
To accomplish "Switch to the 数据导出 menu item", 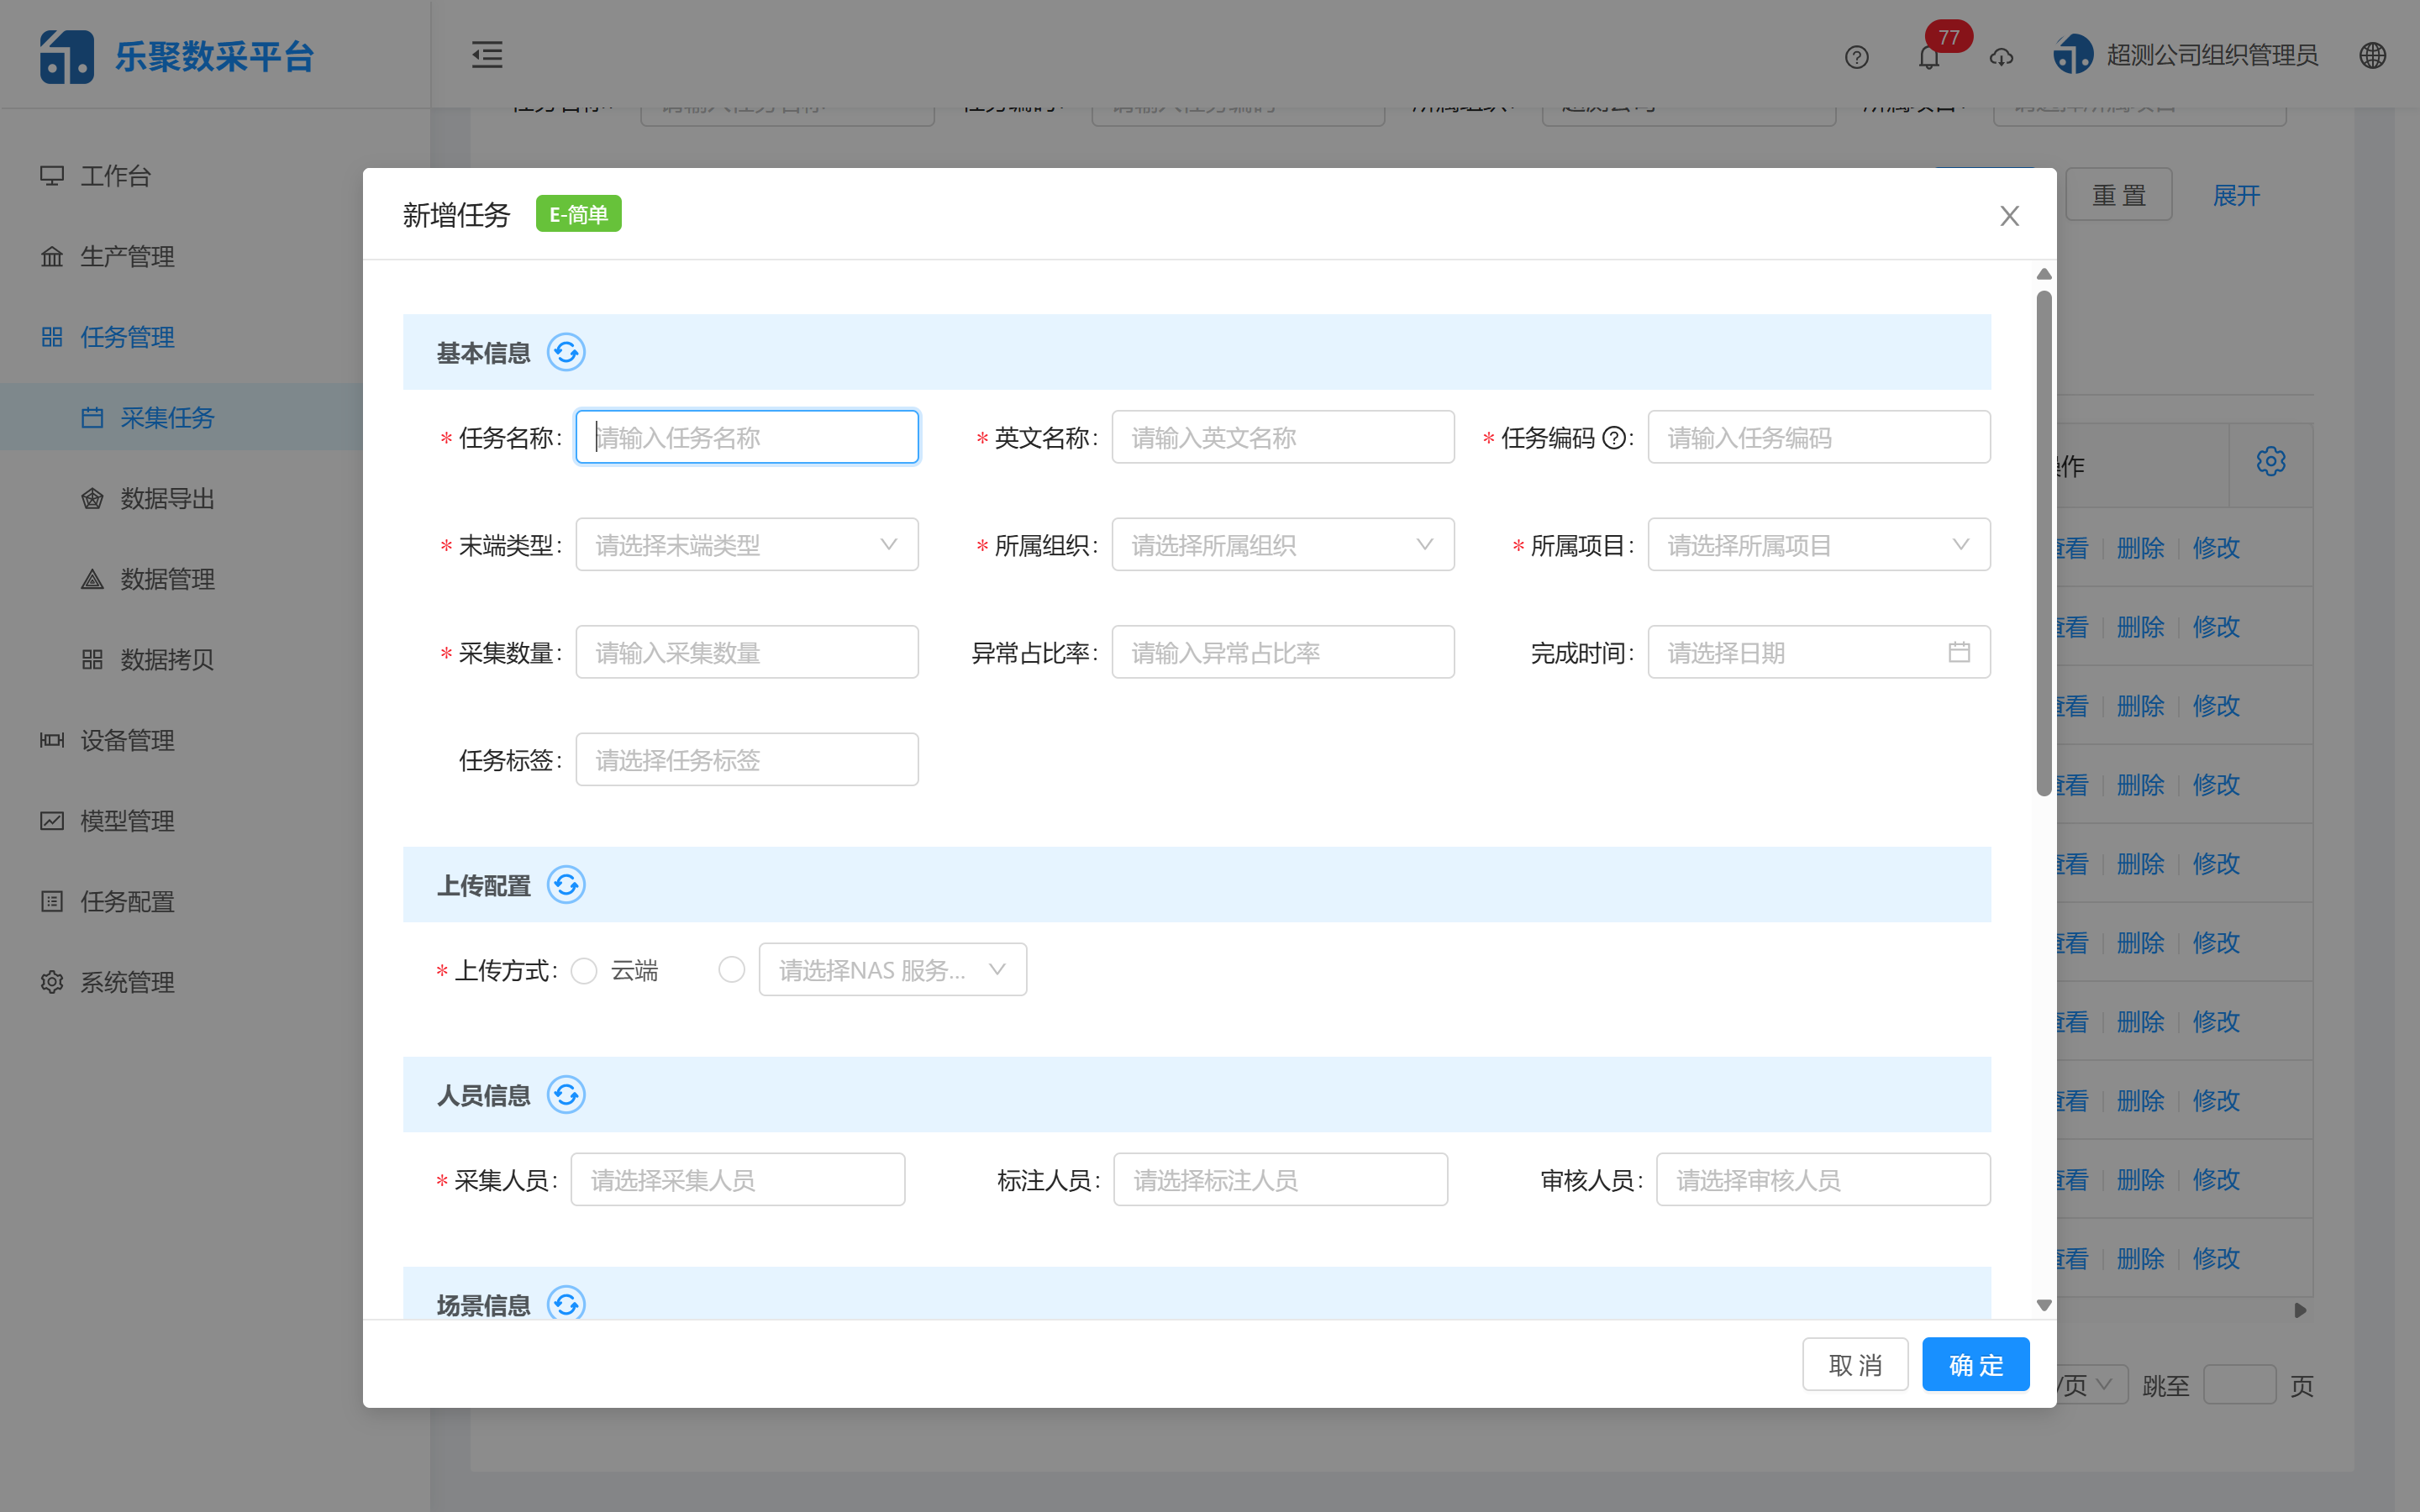I will [166, 498].
